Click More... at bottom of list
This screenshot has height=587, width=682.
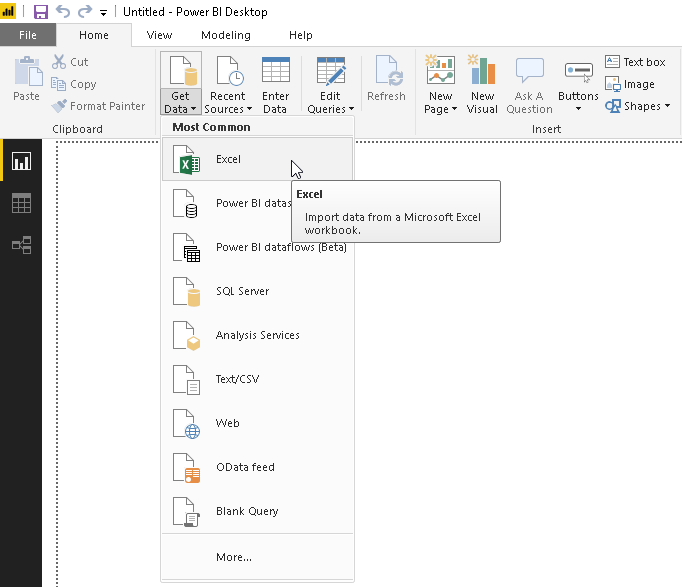click(234, 557)
